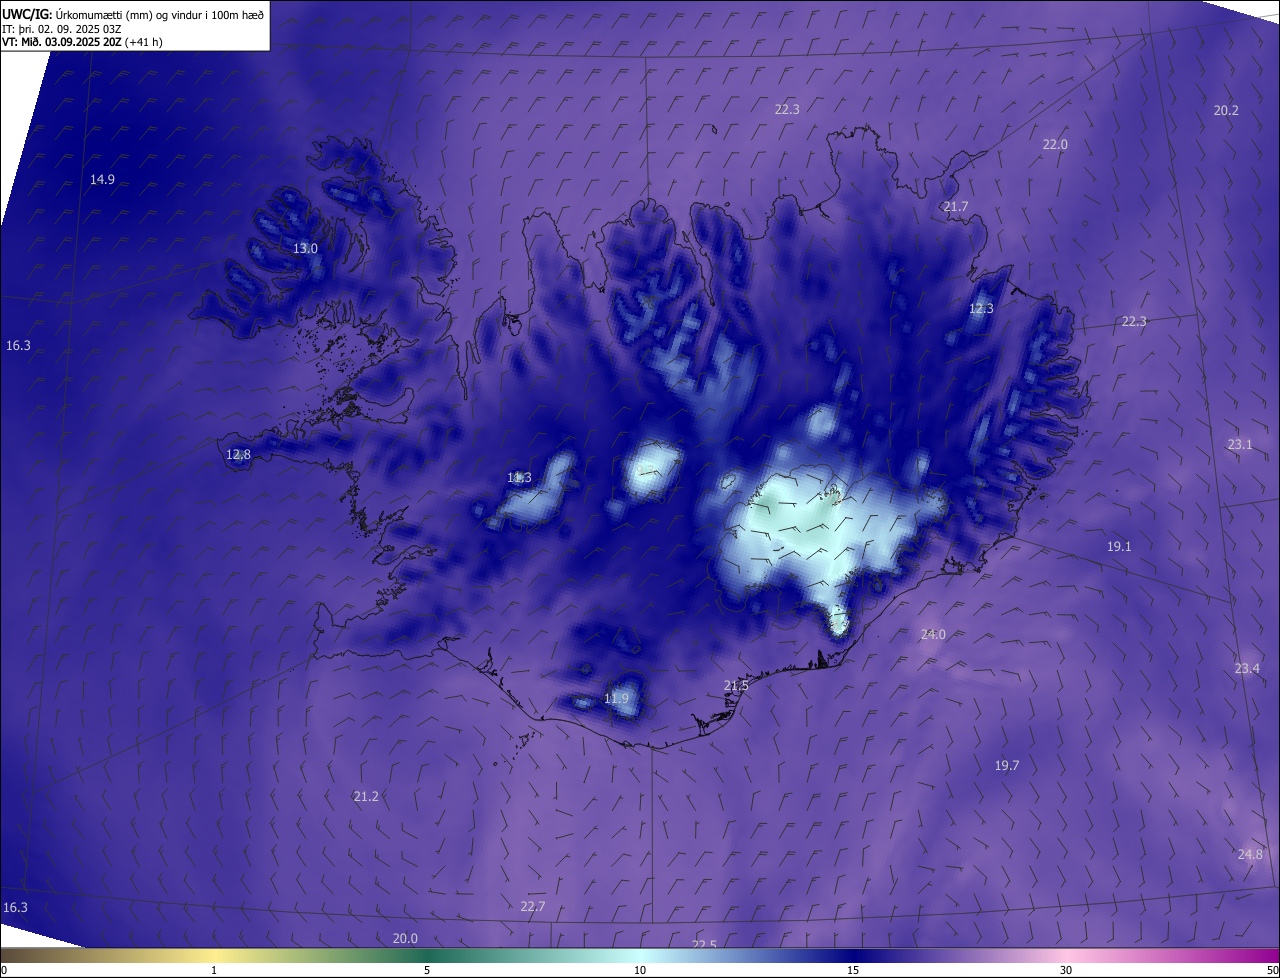Click the 21.7 value label
Image resolution: width=1280 pixels, height=978 pixels.
[x=956, y=206]
